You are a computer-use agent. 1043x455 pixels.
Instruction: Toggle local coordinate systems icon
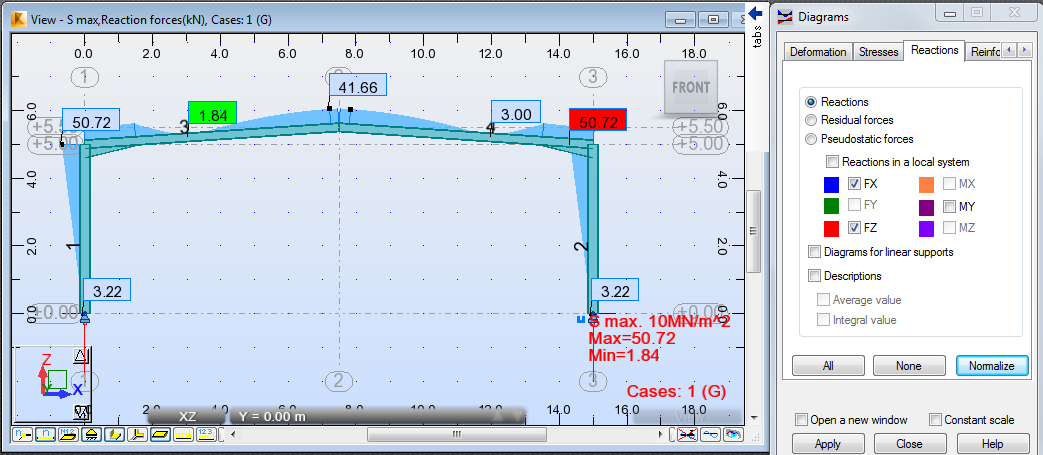138,434
